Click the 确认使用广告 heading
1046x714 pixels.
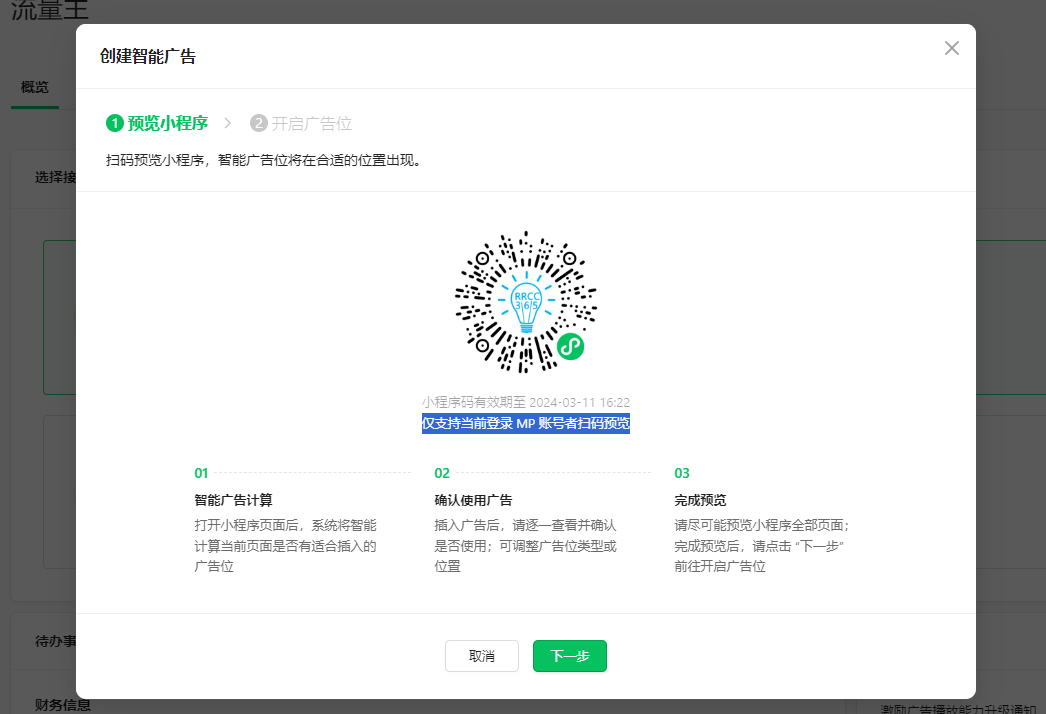click(x=473, y=500)
